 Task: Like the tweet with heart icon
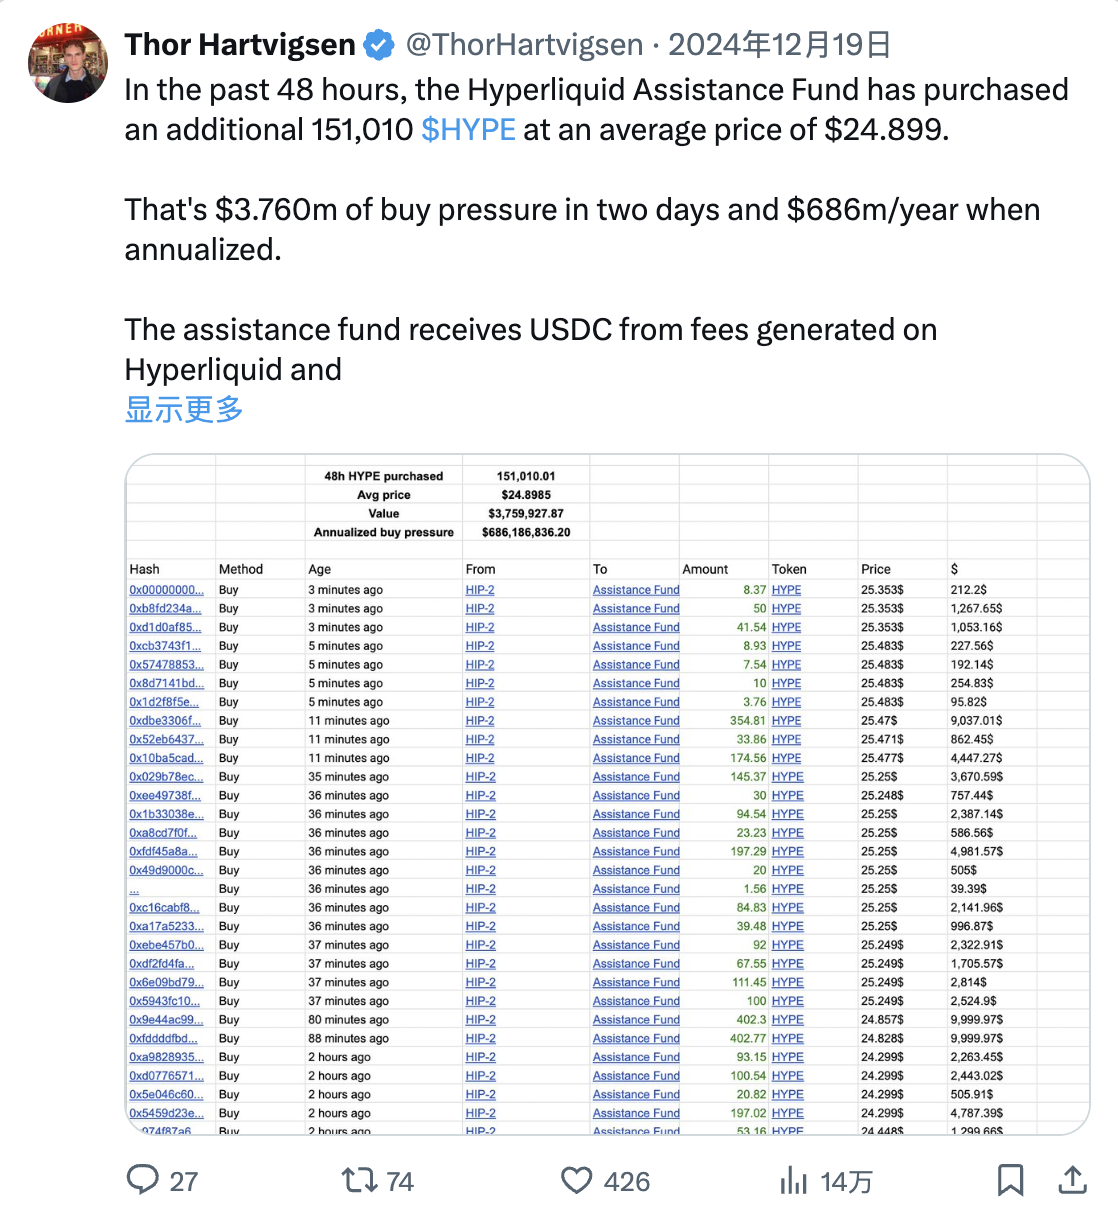click(x=576, y=1180)
